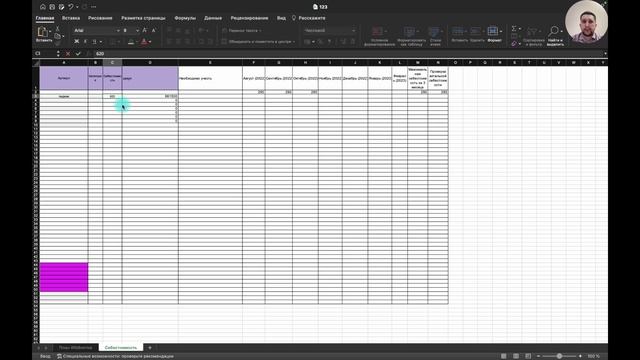This screenshot has width=640, height=360.
Task: Click the Удалить cells button
Action: pos(477,34)
